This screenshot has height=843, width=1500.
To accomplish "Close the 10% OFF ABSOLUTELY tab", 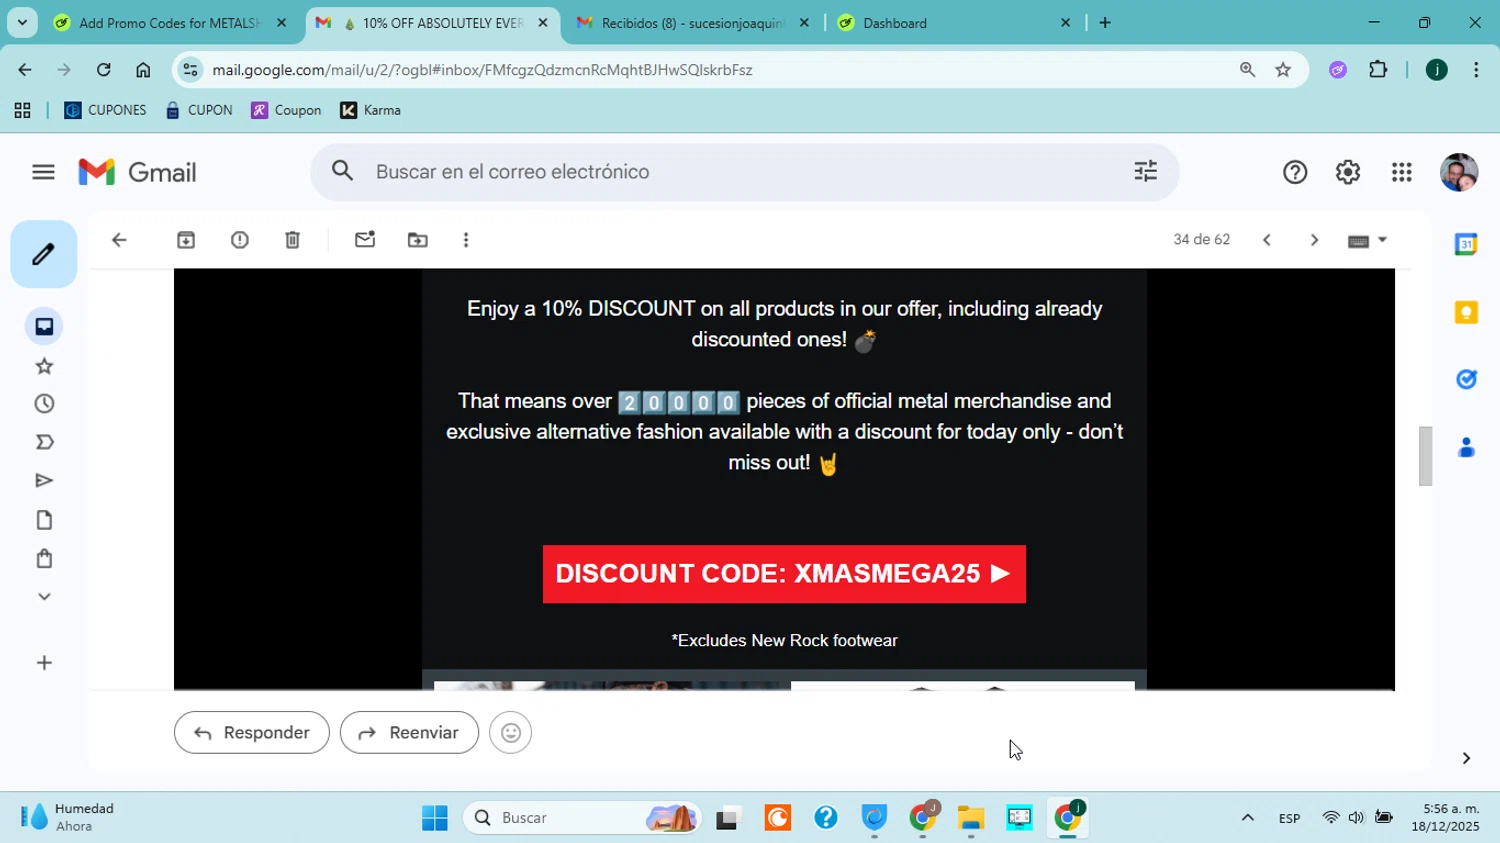I will (x=543, y=23).
